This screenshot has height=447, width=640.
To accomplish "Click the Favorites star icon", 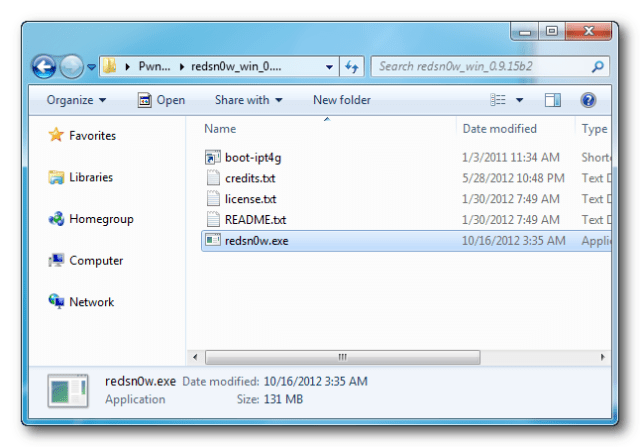I will coord(56,135).
